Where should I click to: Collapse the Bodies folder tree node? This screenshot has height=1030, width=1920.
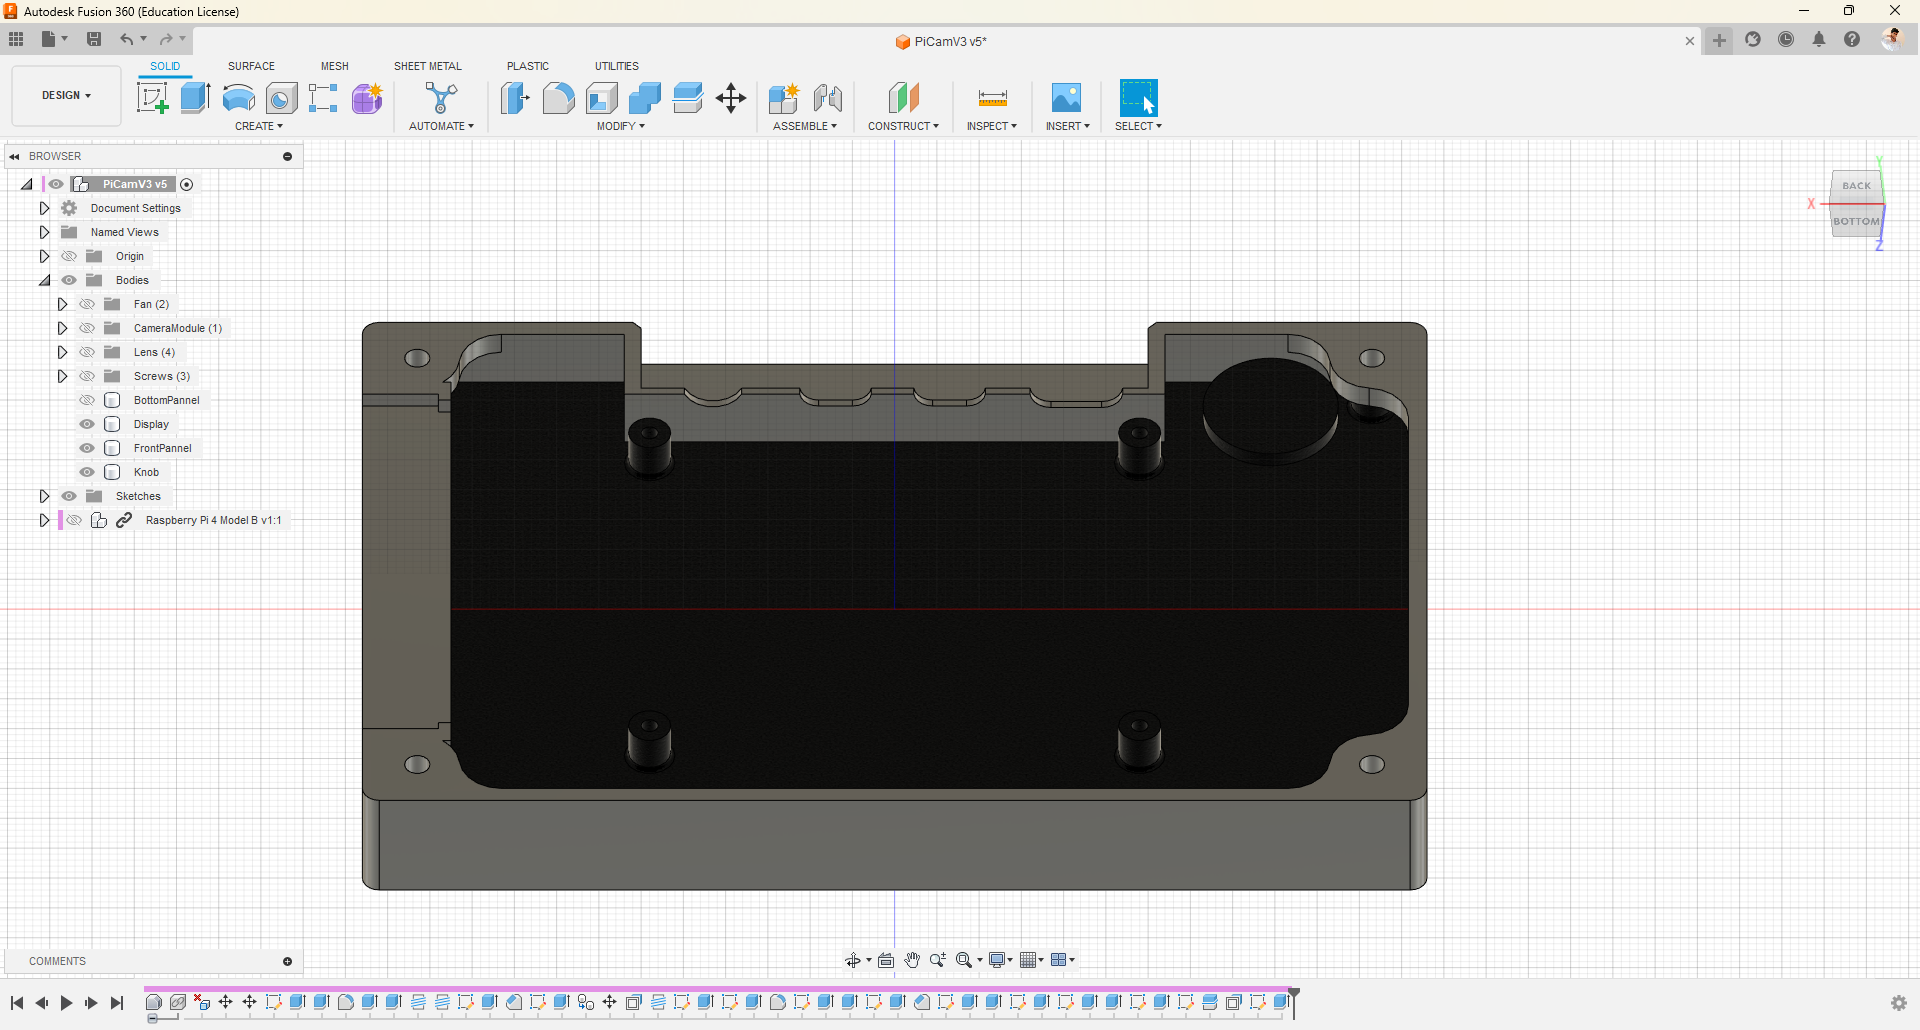pyautogui.click(x=44, y=280)
